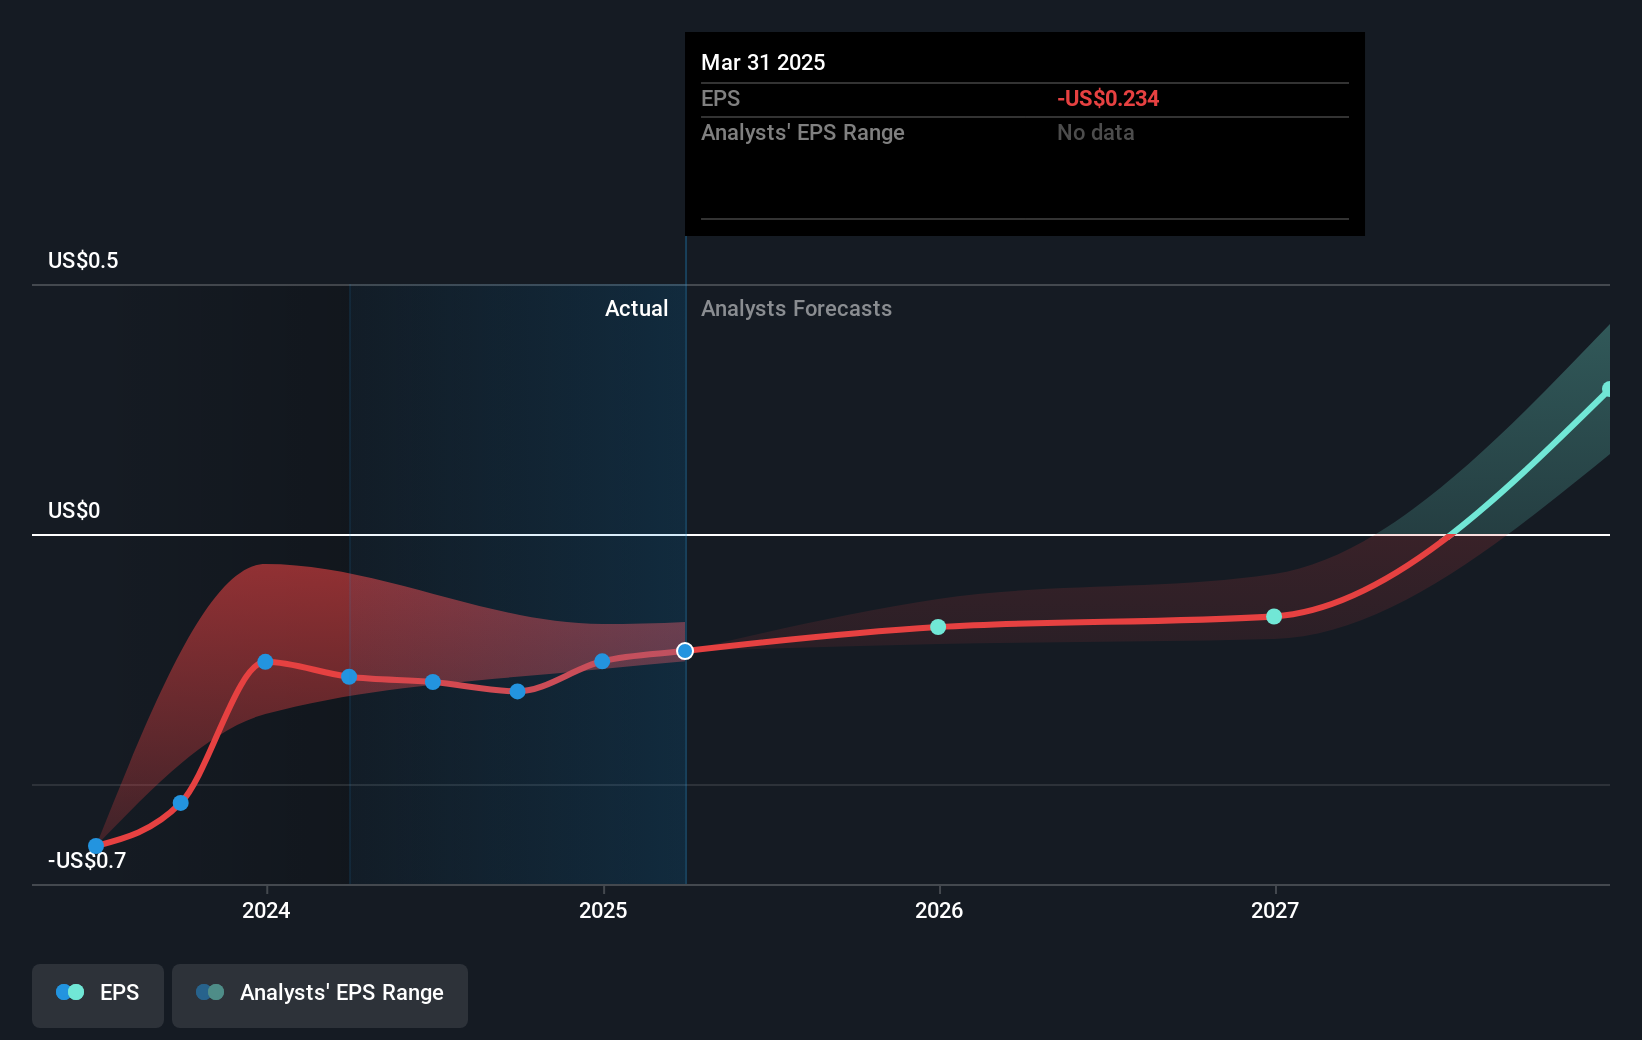Viewport: 1642px width, 1040px height.
Task: Select the mid-2024 EPS data point
Action: (433, 682)
